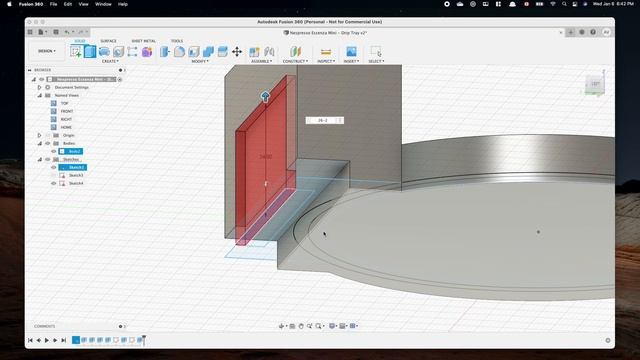Open the Construct dropdown menu
Viewport: 640px width, 360px height.
point(296,61)
